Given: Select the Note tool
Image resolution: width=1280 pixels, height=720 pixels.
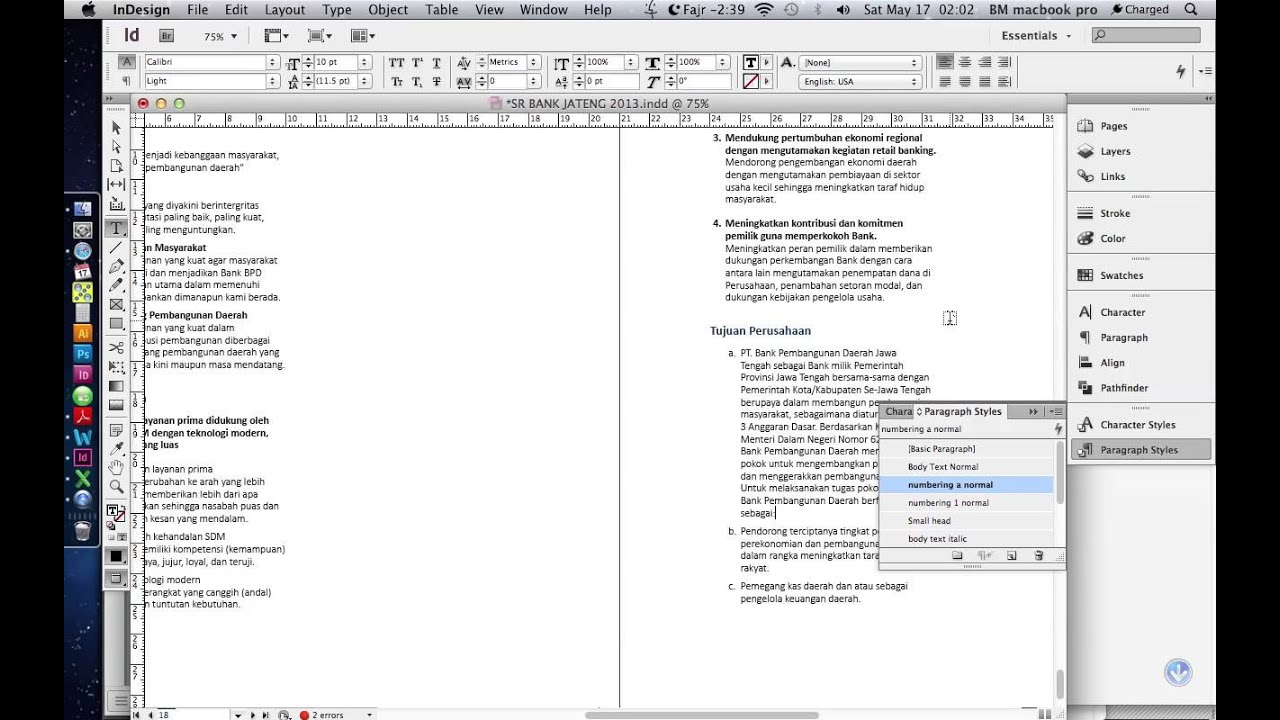Looking at the screenshot, I should click(x=116, y=430).
